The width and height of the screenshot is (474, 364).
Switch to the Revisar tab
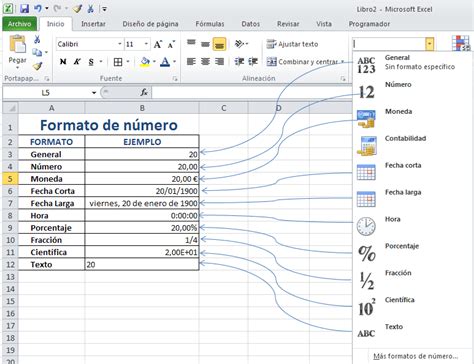pyautogui.click(x=288, y=24)
